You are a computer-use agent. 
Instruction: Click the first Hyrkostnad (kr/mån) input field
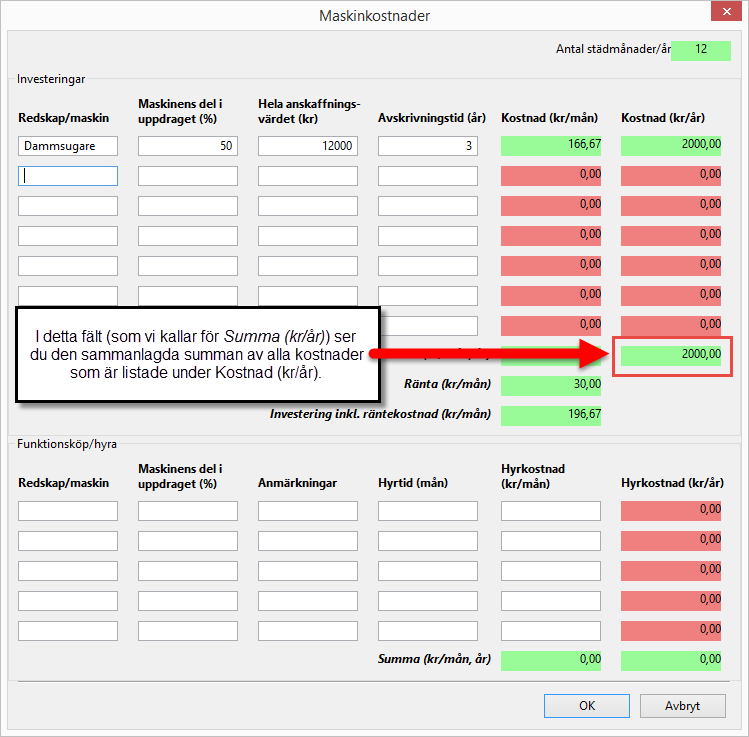(x=551, y=511)
